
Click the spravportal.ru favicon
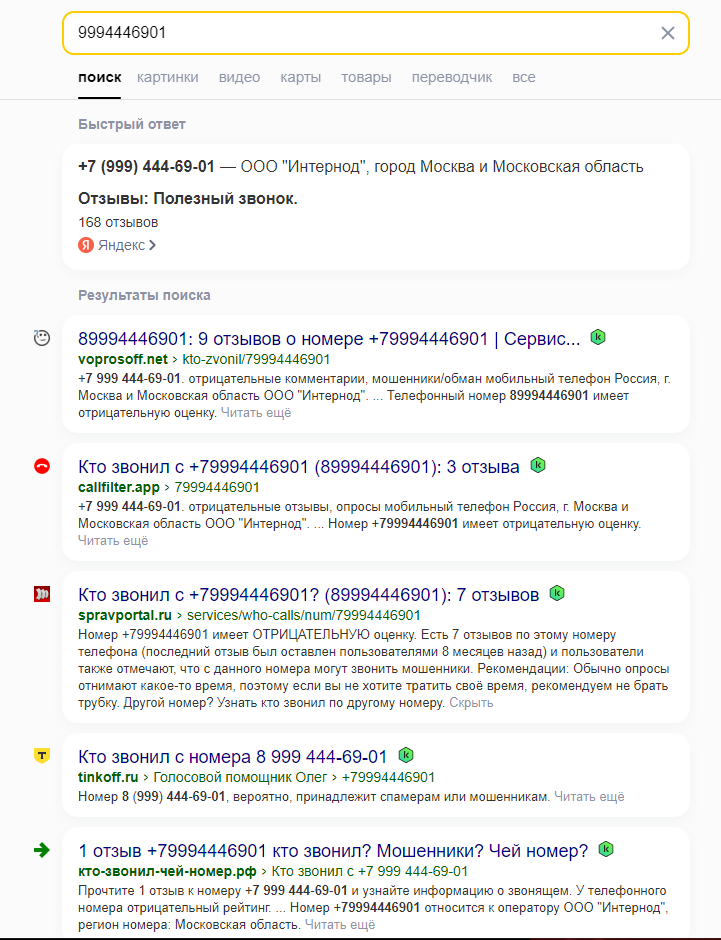click(41, 594)
